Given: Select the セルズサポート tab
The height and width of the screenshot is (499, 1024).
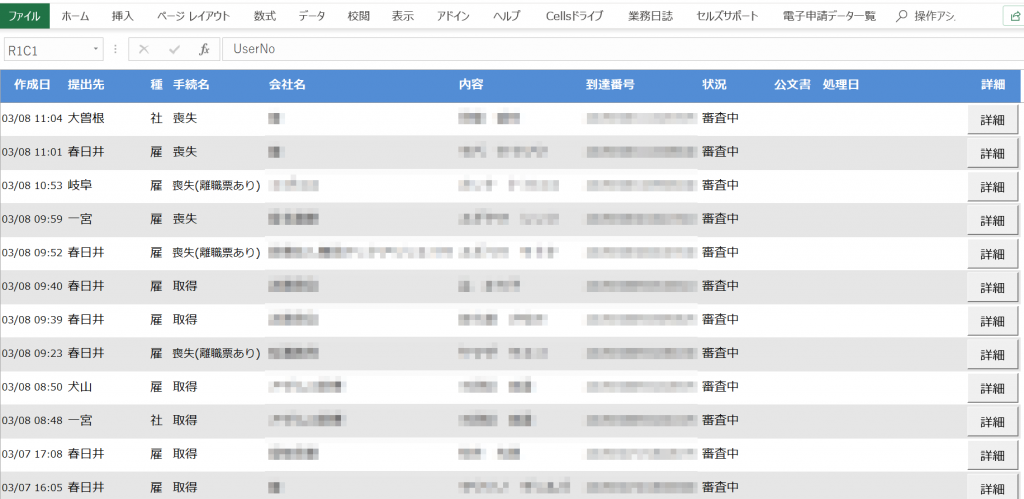Looking at the screenshot, I should (728, 16).
